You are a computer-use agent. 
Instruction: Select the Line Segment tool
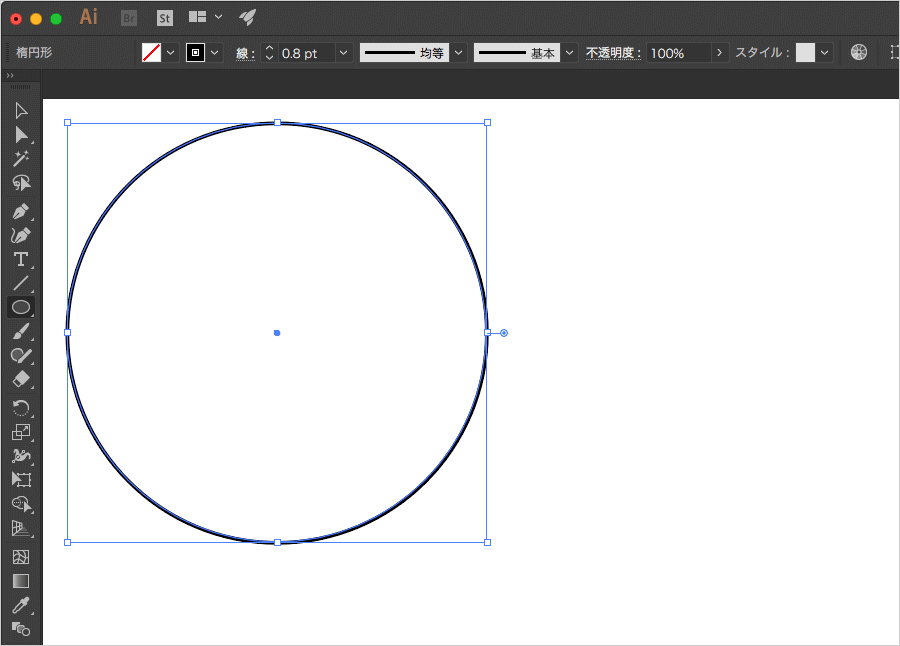(x=21, y=283)
